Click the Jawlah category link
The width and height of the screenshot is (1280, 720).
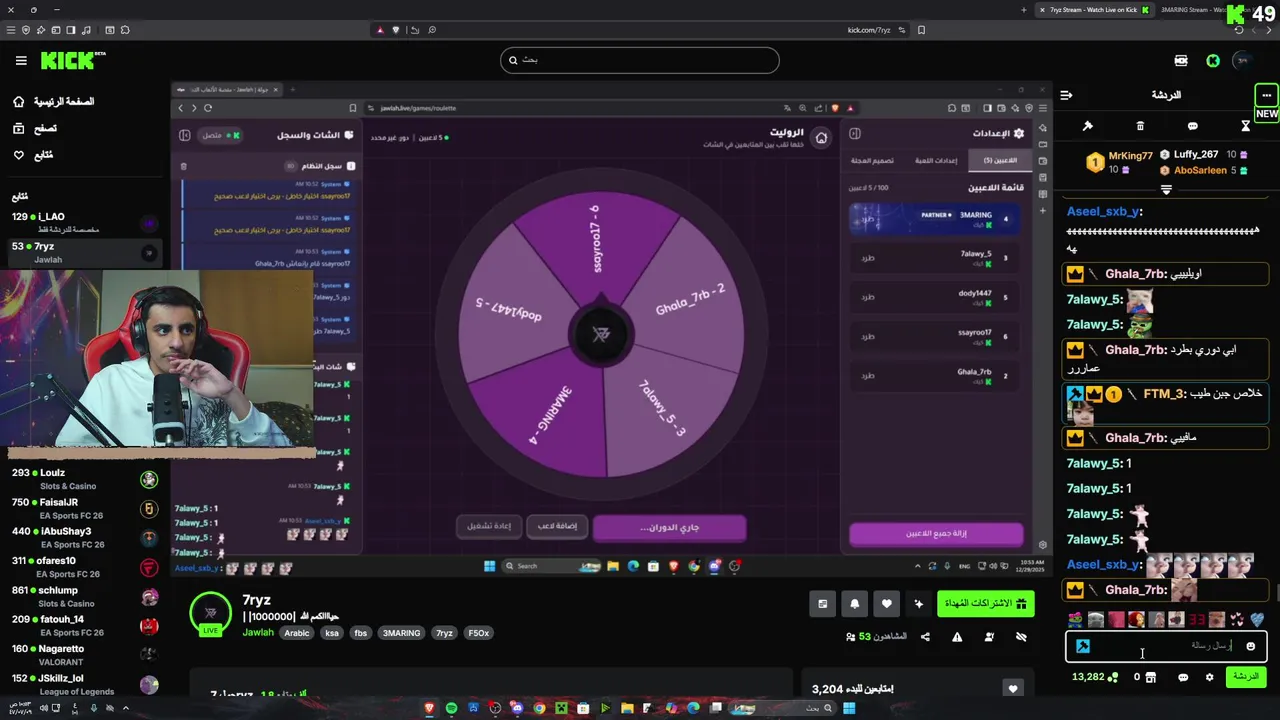258,632
